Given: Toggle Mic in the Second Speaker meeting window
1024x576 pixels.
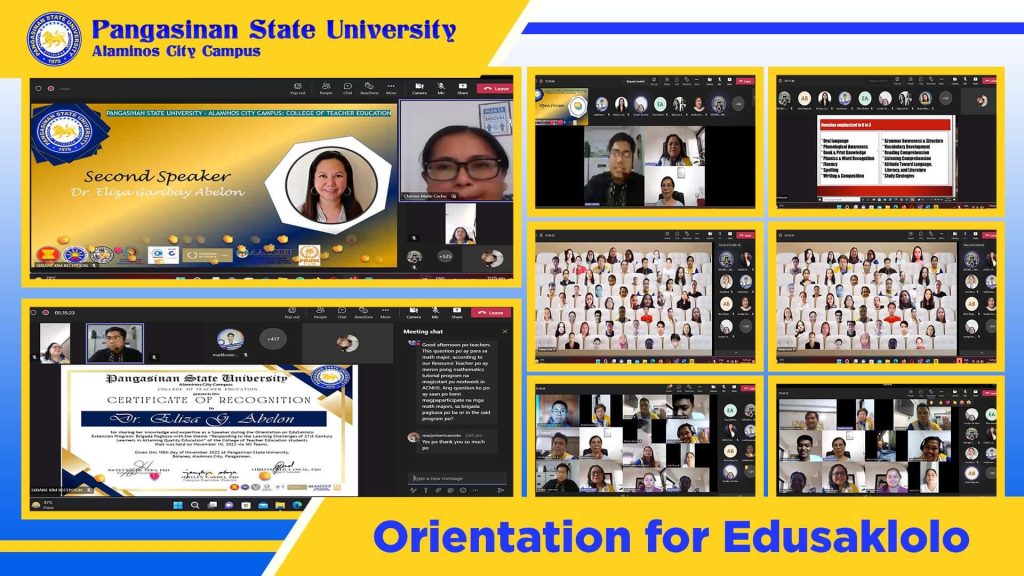Looking at the screenshot, I should coord(441,88).
